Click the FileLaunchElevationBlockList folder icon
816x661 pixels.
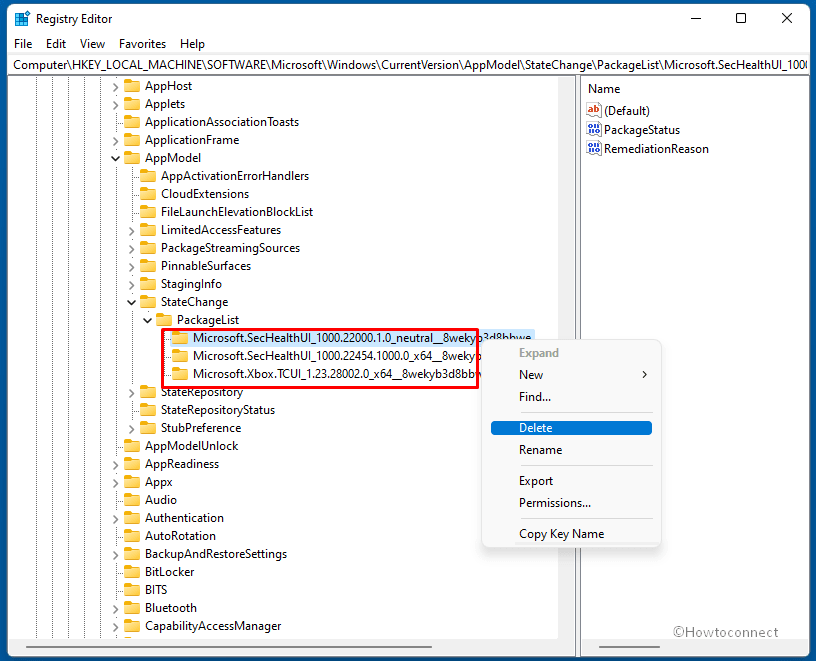(148, 212)
